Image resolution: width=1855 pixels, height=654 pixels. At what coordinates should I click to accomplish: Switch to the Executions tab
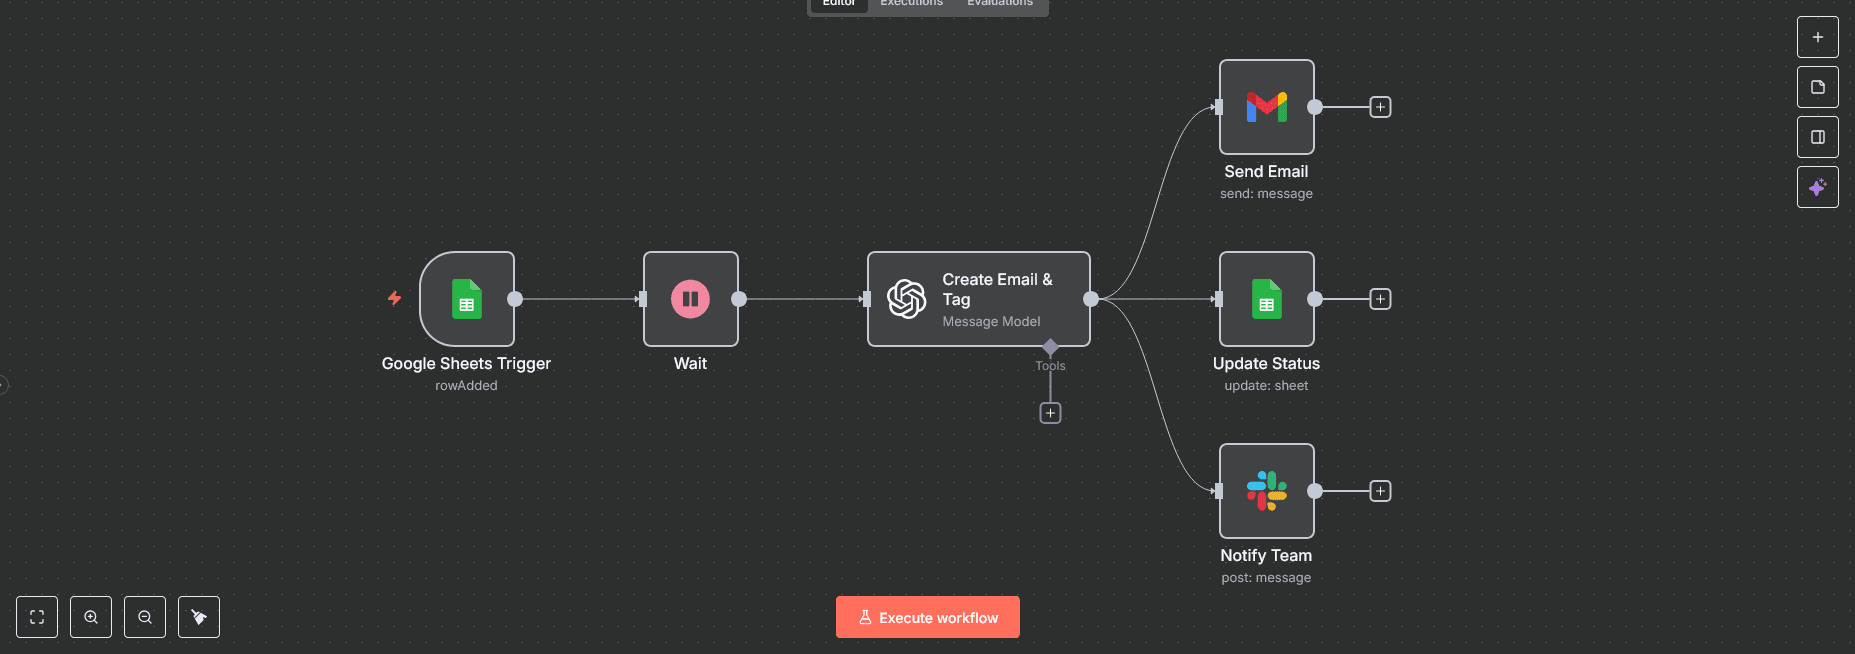pyautogui.click(x=911, y=4)
